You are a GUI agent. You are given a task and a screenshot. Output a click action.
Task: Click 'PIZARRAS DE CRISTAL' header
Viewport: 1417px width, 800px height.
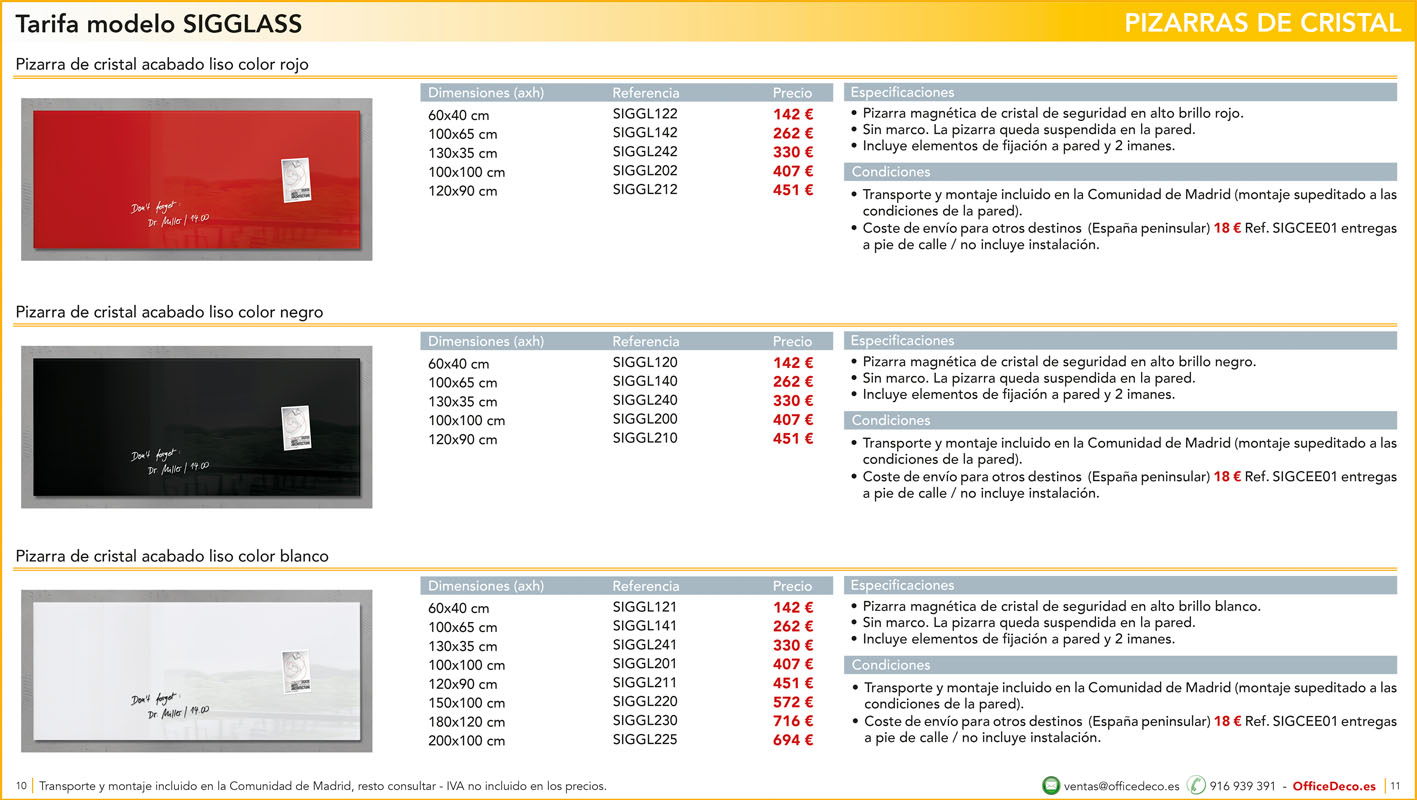pos(1263,23)
